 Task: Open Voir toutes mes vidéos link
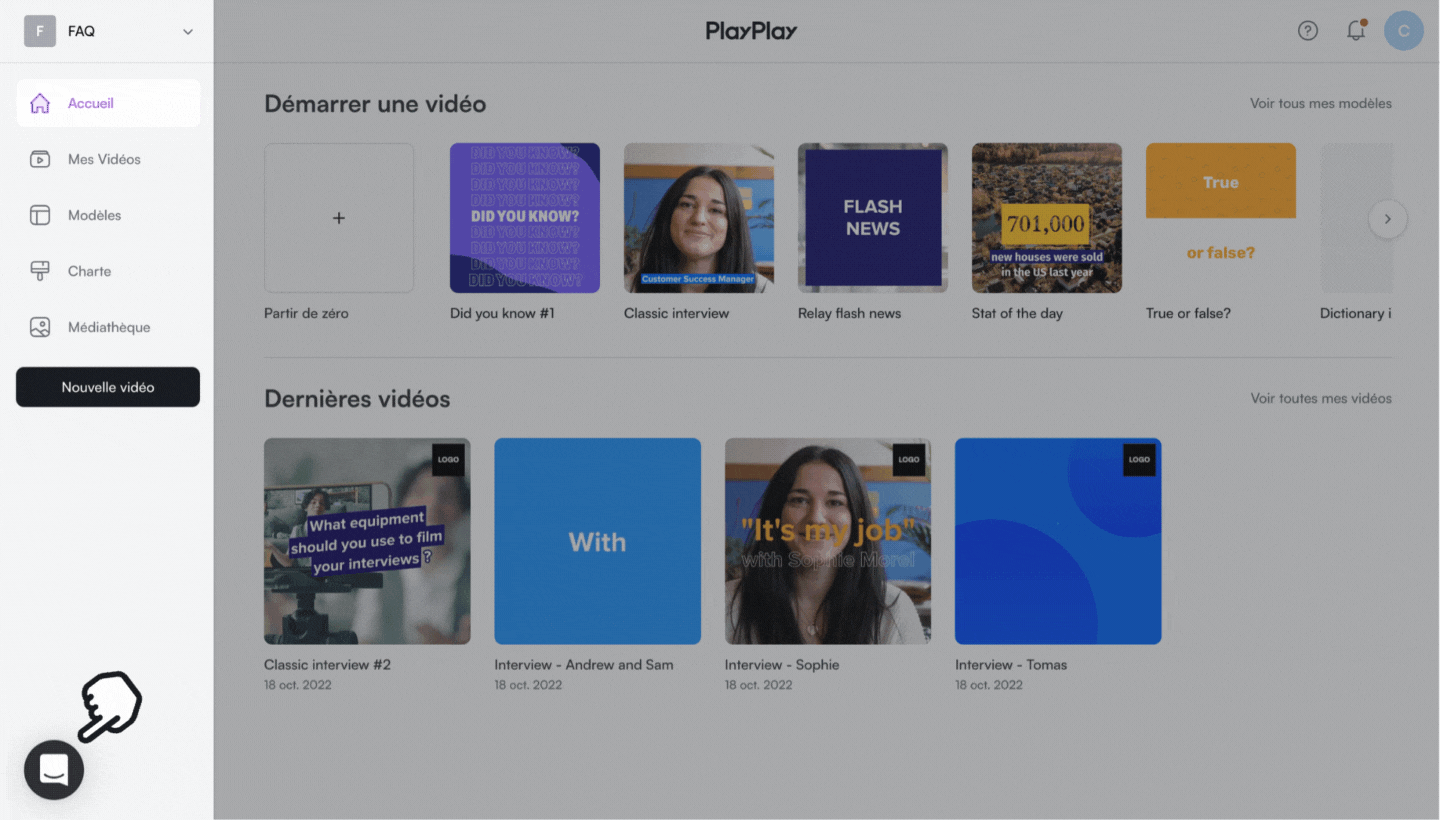point(1320,398)
